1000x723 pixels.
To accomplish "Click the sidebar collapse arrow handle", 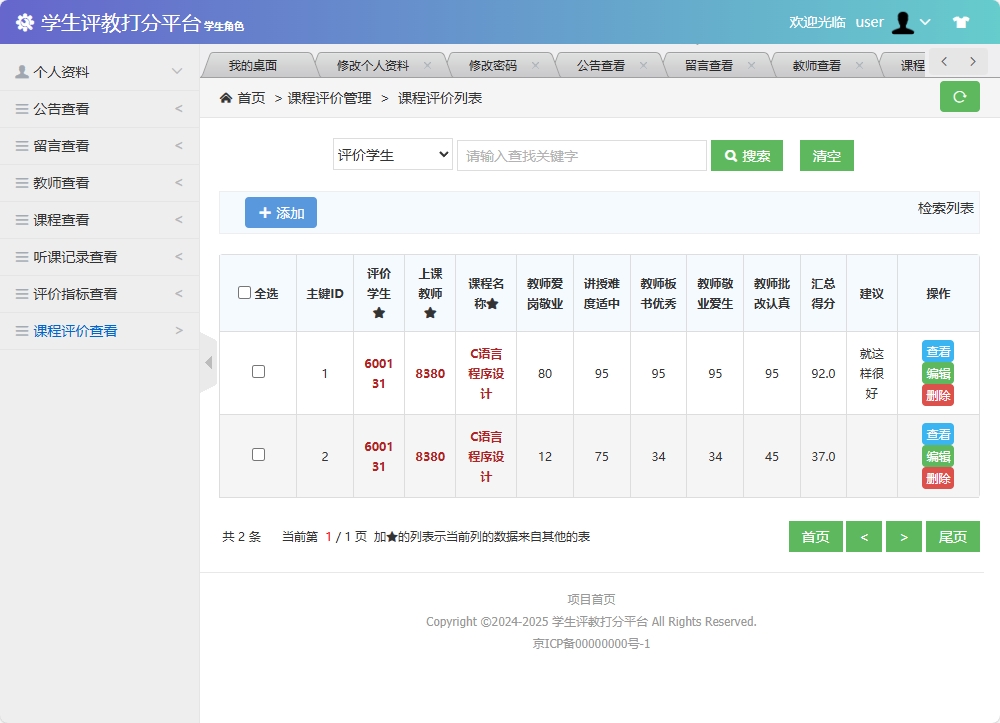I will point(207,362).
